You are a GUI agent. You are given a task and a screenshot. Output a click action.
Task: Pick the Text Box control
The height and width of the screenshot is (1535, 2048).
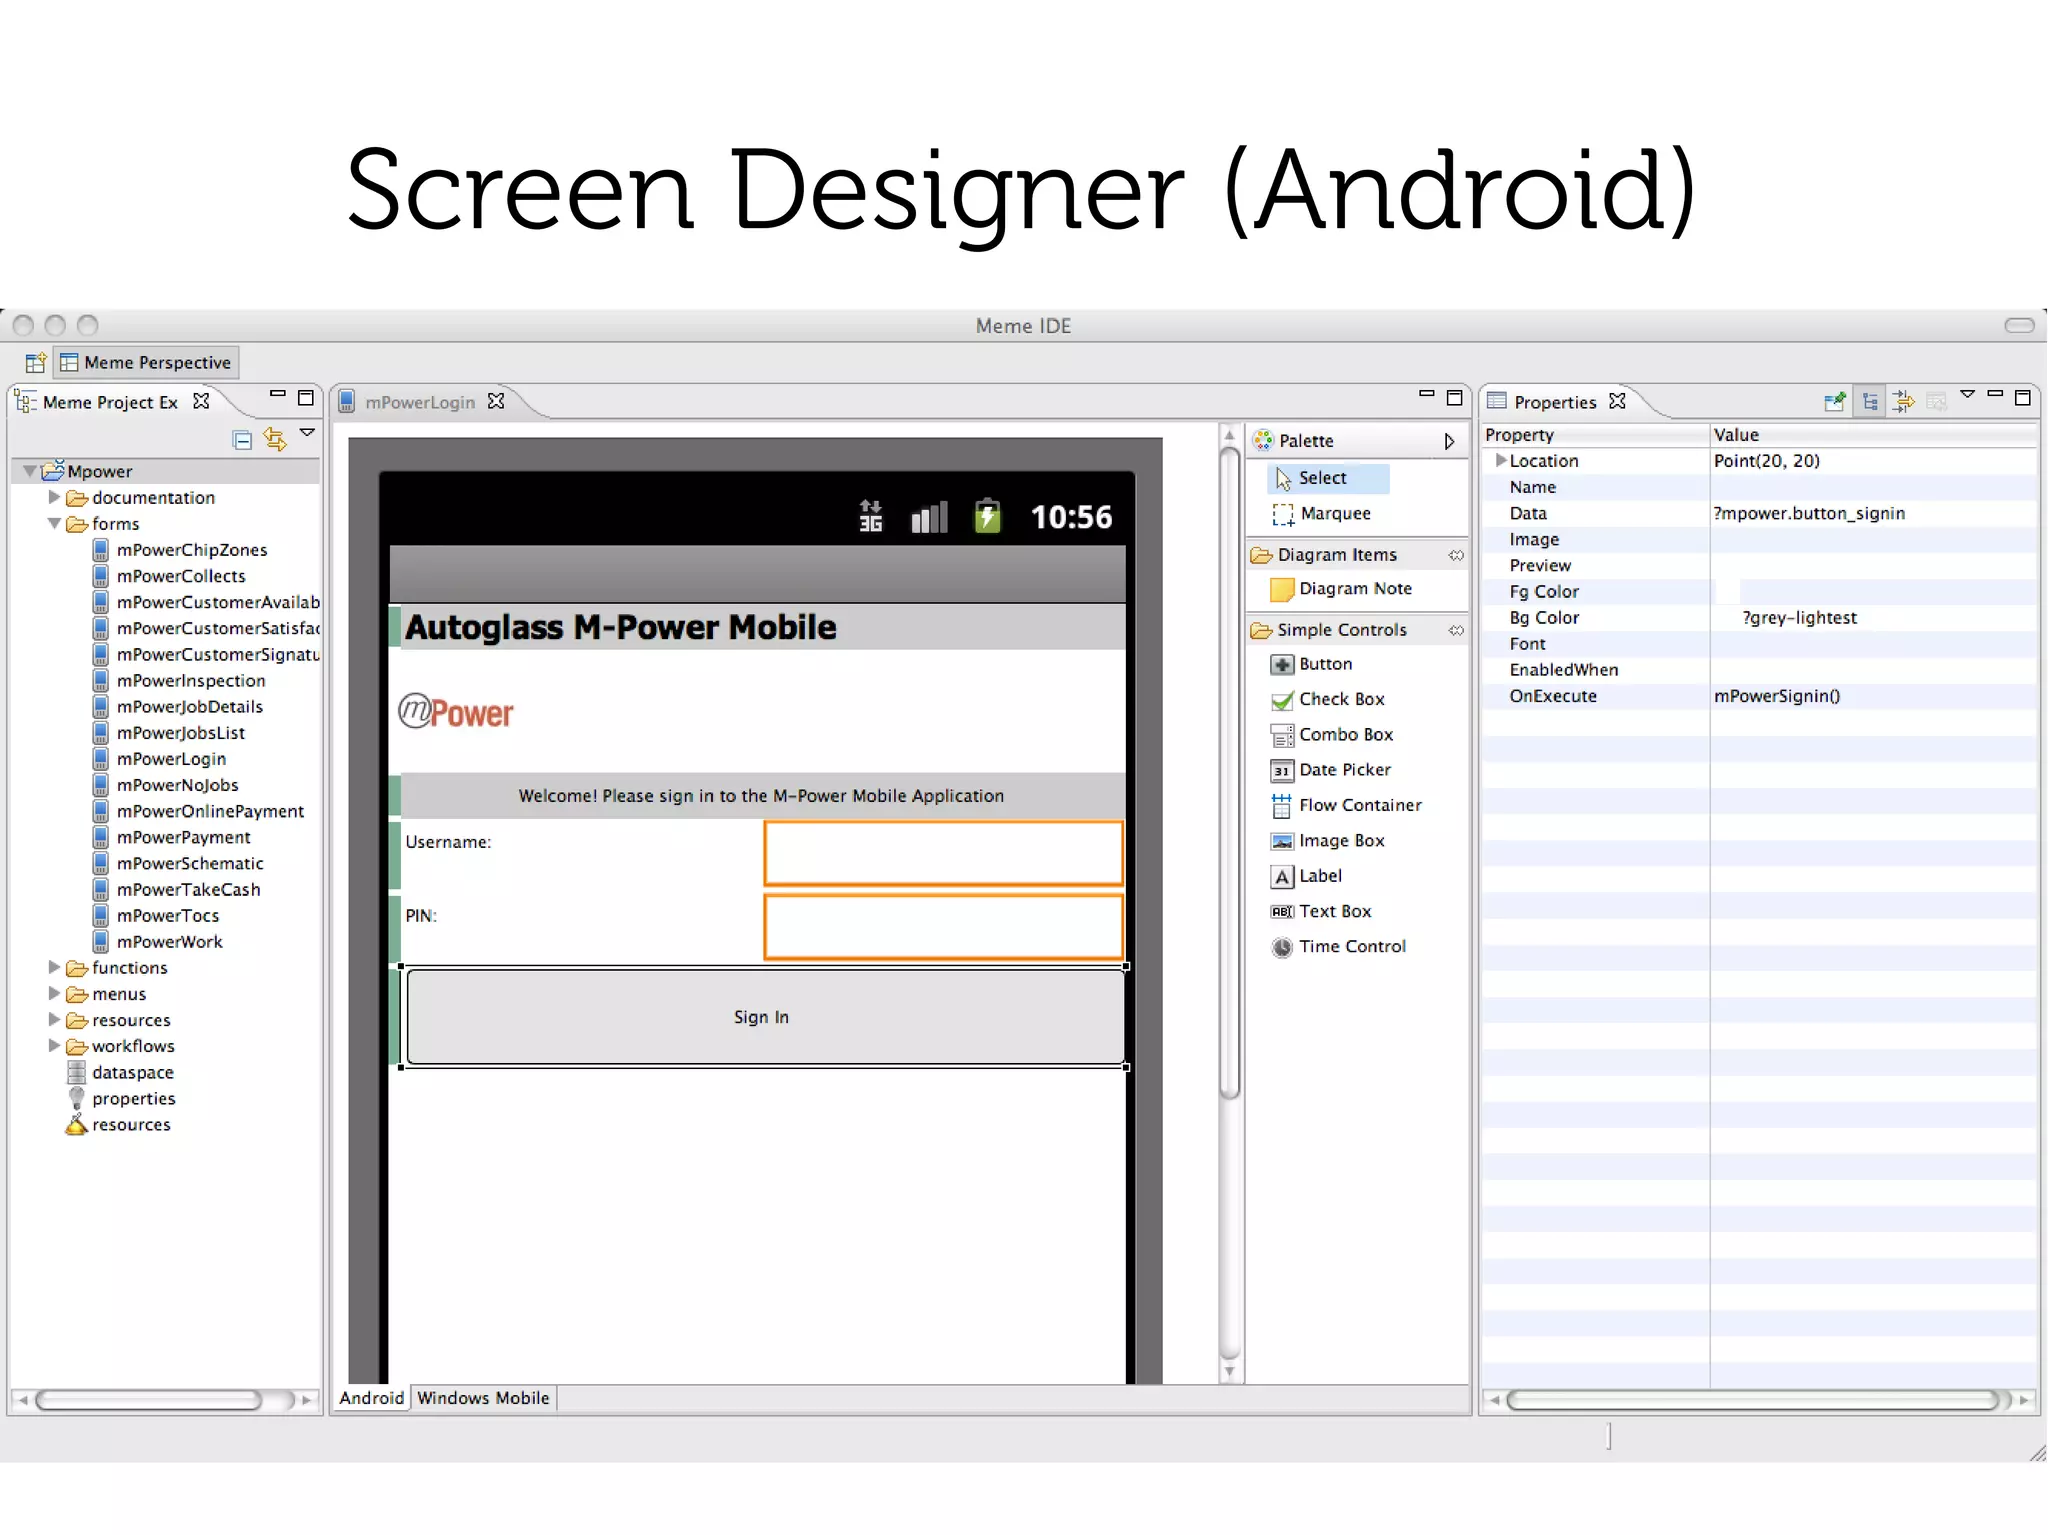(1320, 911)
